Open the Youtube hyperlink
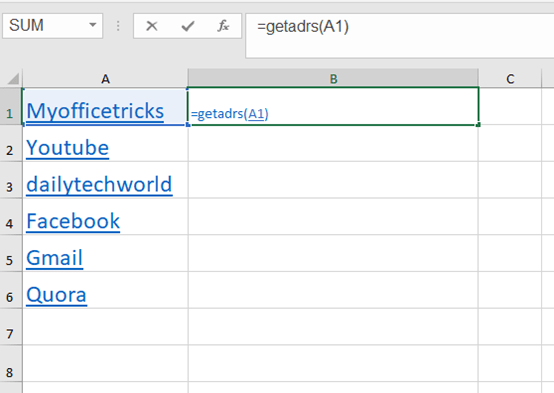Screen dimensions: 554x393 (x=67, y=148)
